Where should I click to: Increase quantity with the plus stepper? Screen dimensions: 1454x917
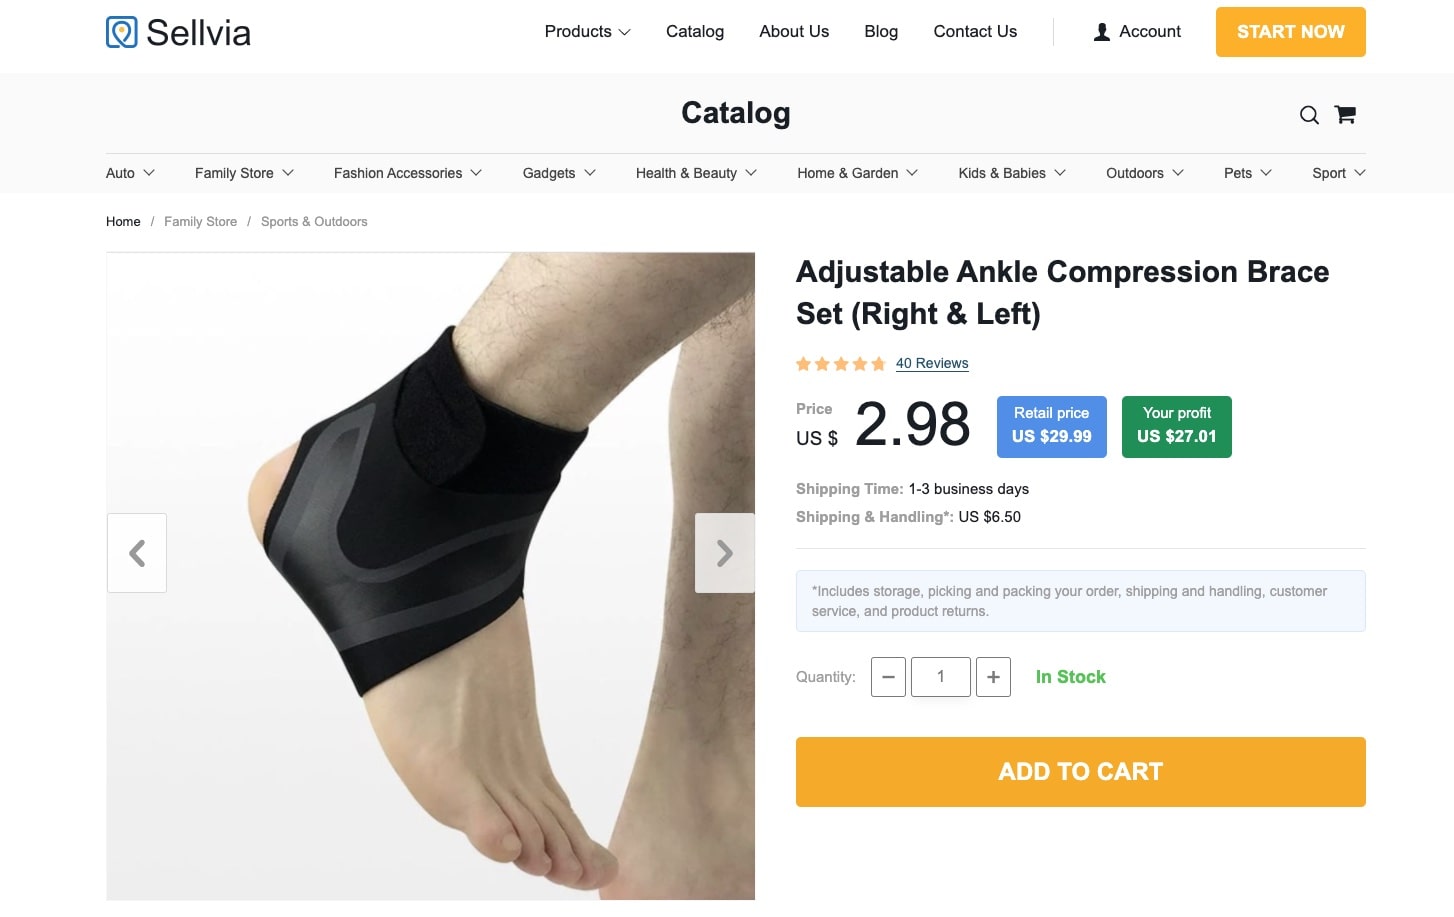point(993,677)
